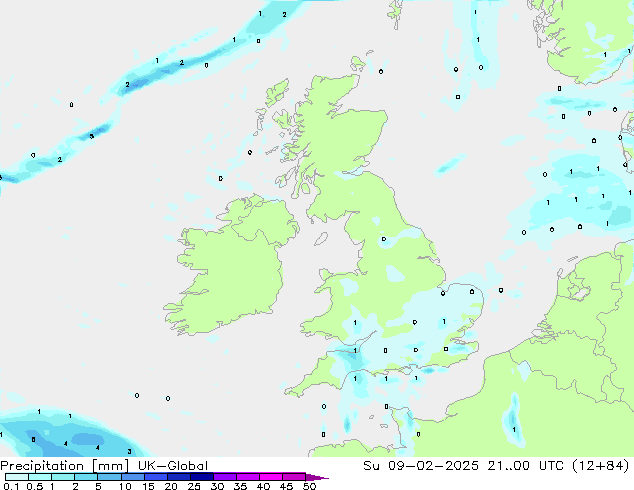Click the '21..00 UTC' time text
Image resolution: width=634 pixels, height=490 pixels.
[526, 466]
